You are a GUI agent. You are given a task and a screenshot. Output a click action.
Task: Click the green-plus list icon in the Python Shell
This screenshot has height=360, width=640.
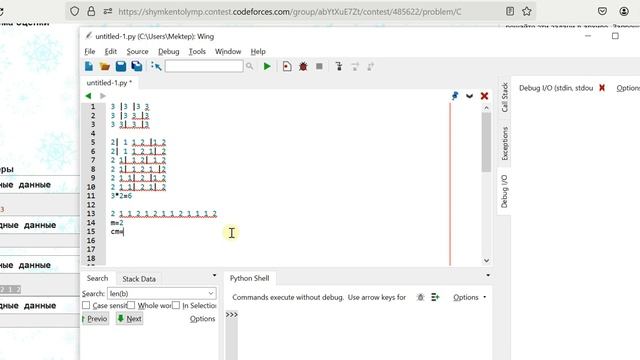coord(435,297)
